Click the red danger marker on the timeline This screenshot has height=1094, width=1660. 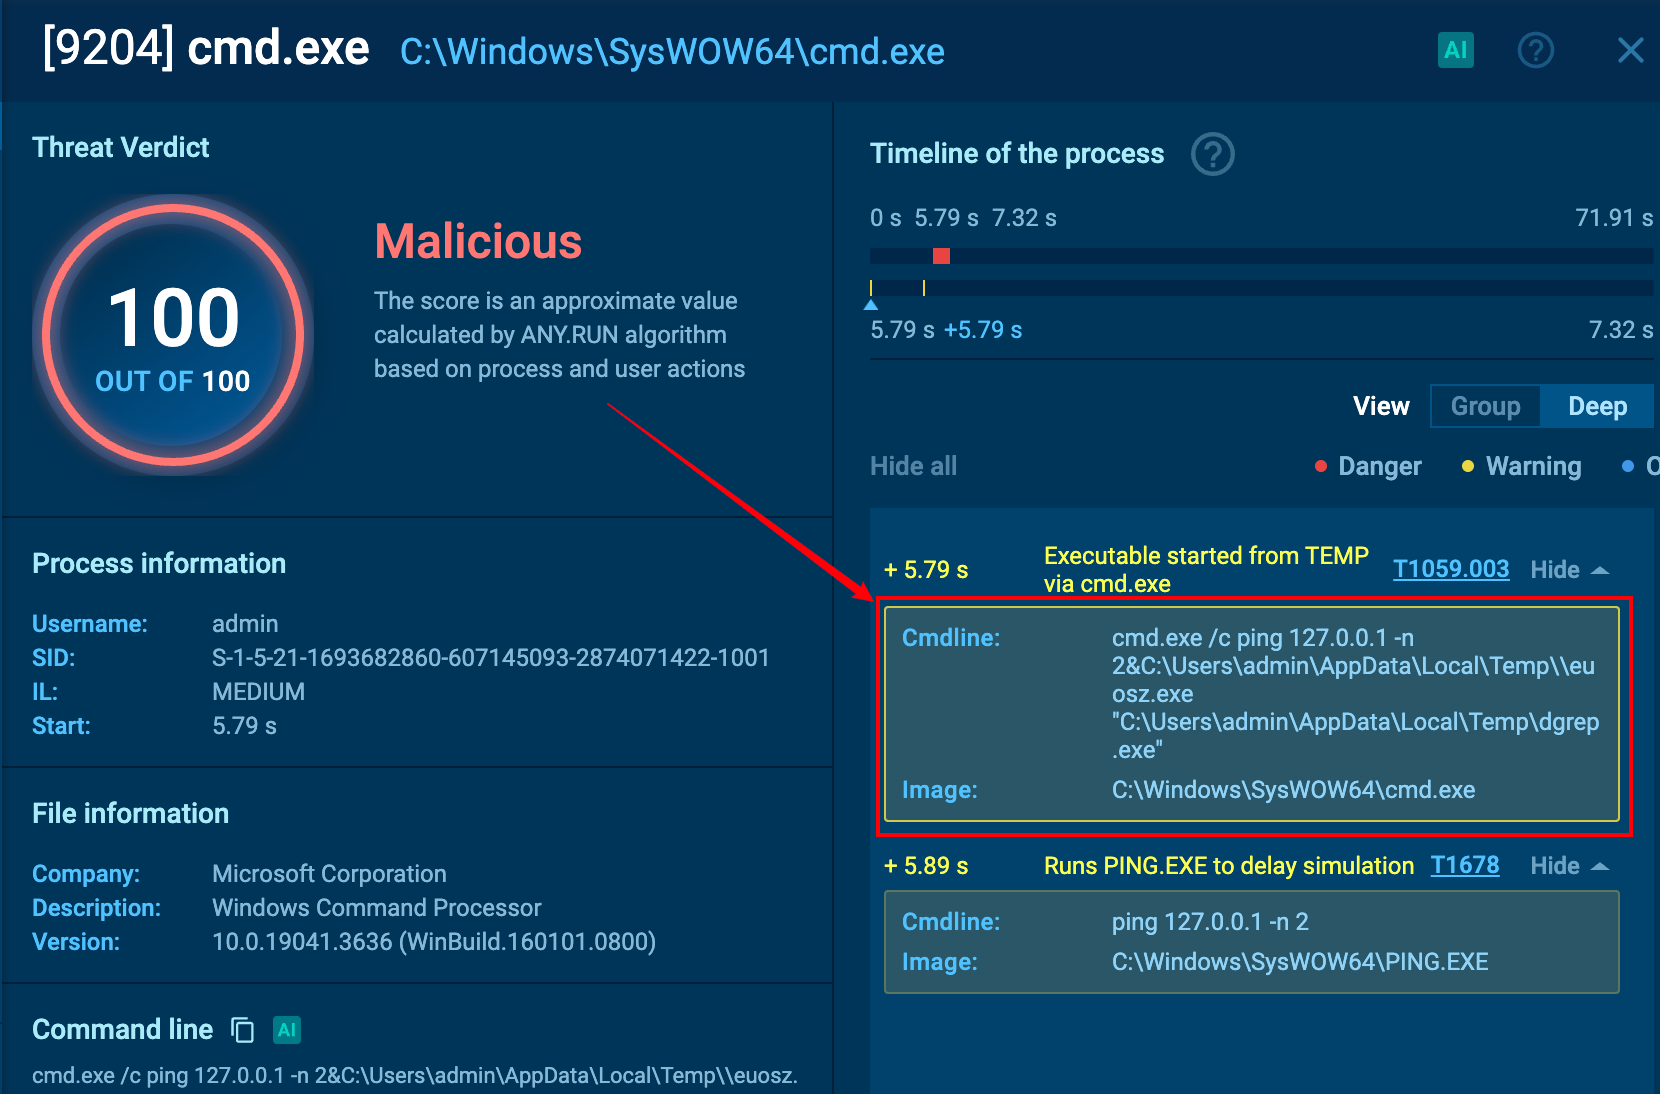(x=941, y=256)
